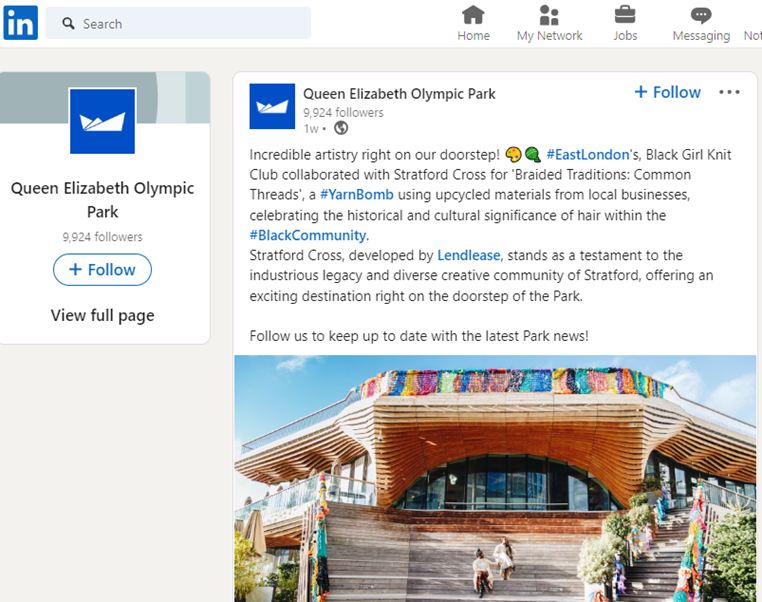This screenshot has width=762, height=602.
Task: Click the LinkedIn logo icon
Action: (x=20, y=22)
